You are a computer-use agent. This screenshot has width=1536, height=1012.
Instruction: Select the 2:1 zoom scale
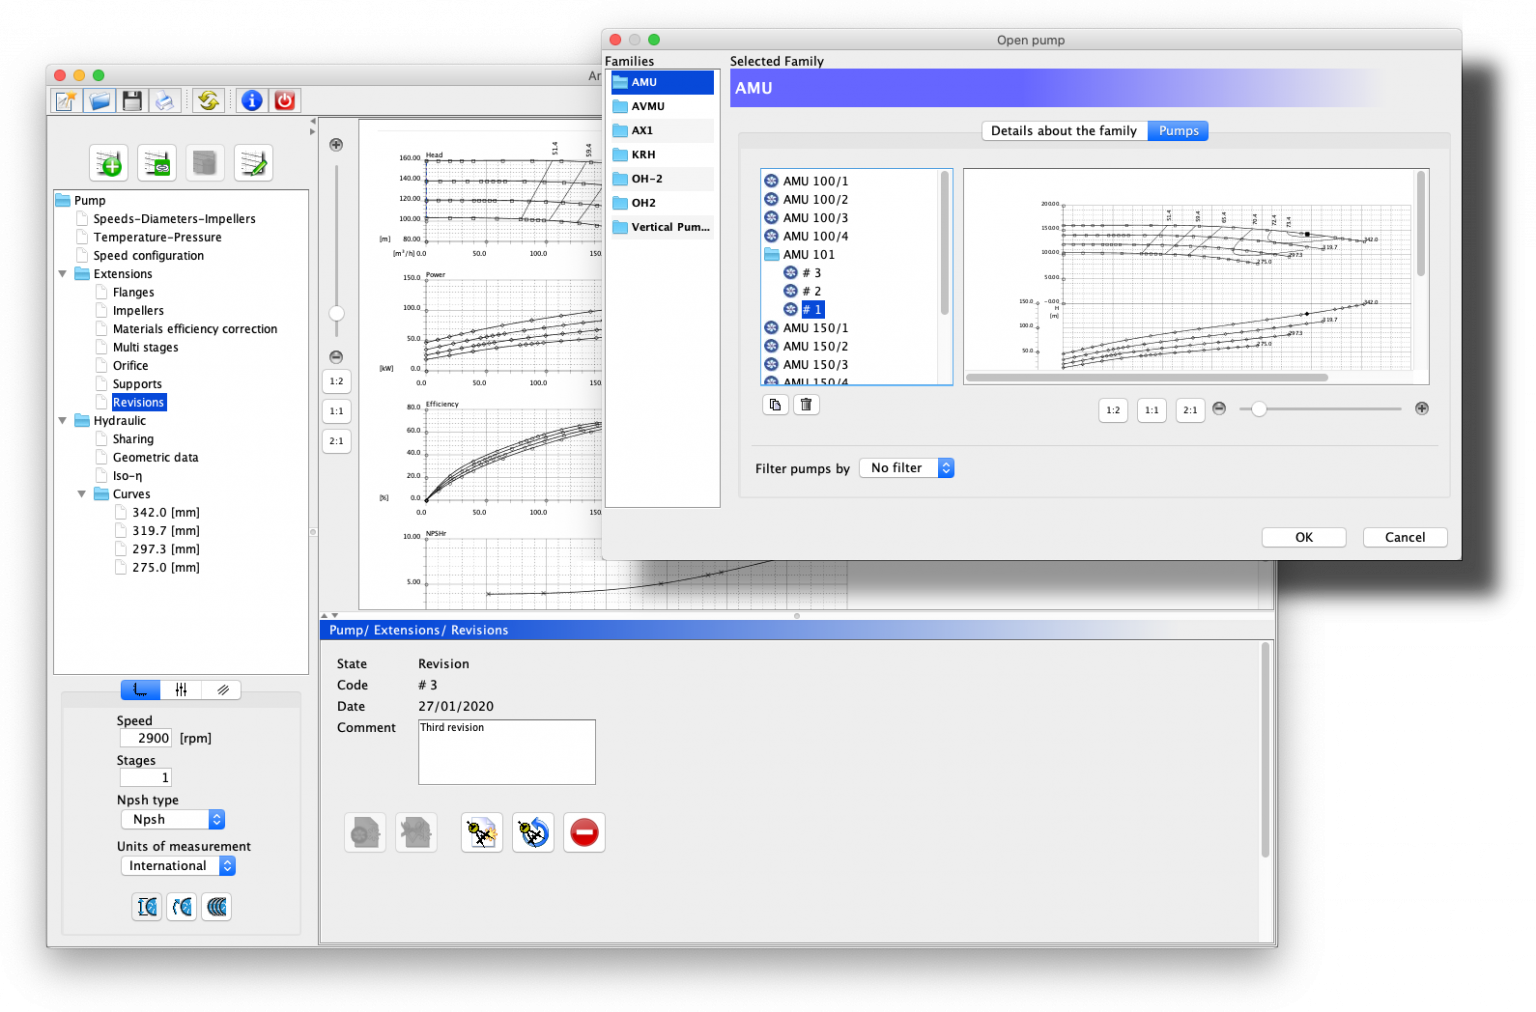336,441
